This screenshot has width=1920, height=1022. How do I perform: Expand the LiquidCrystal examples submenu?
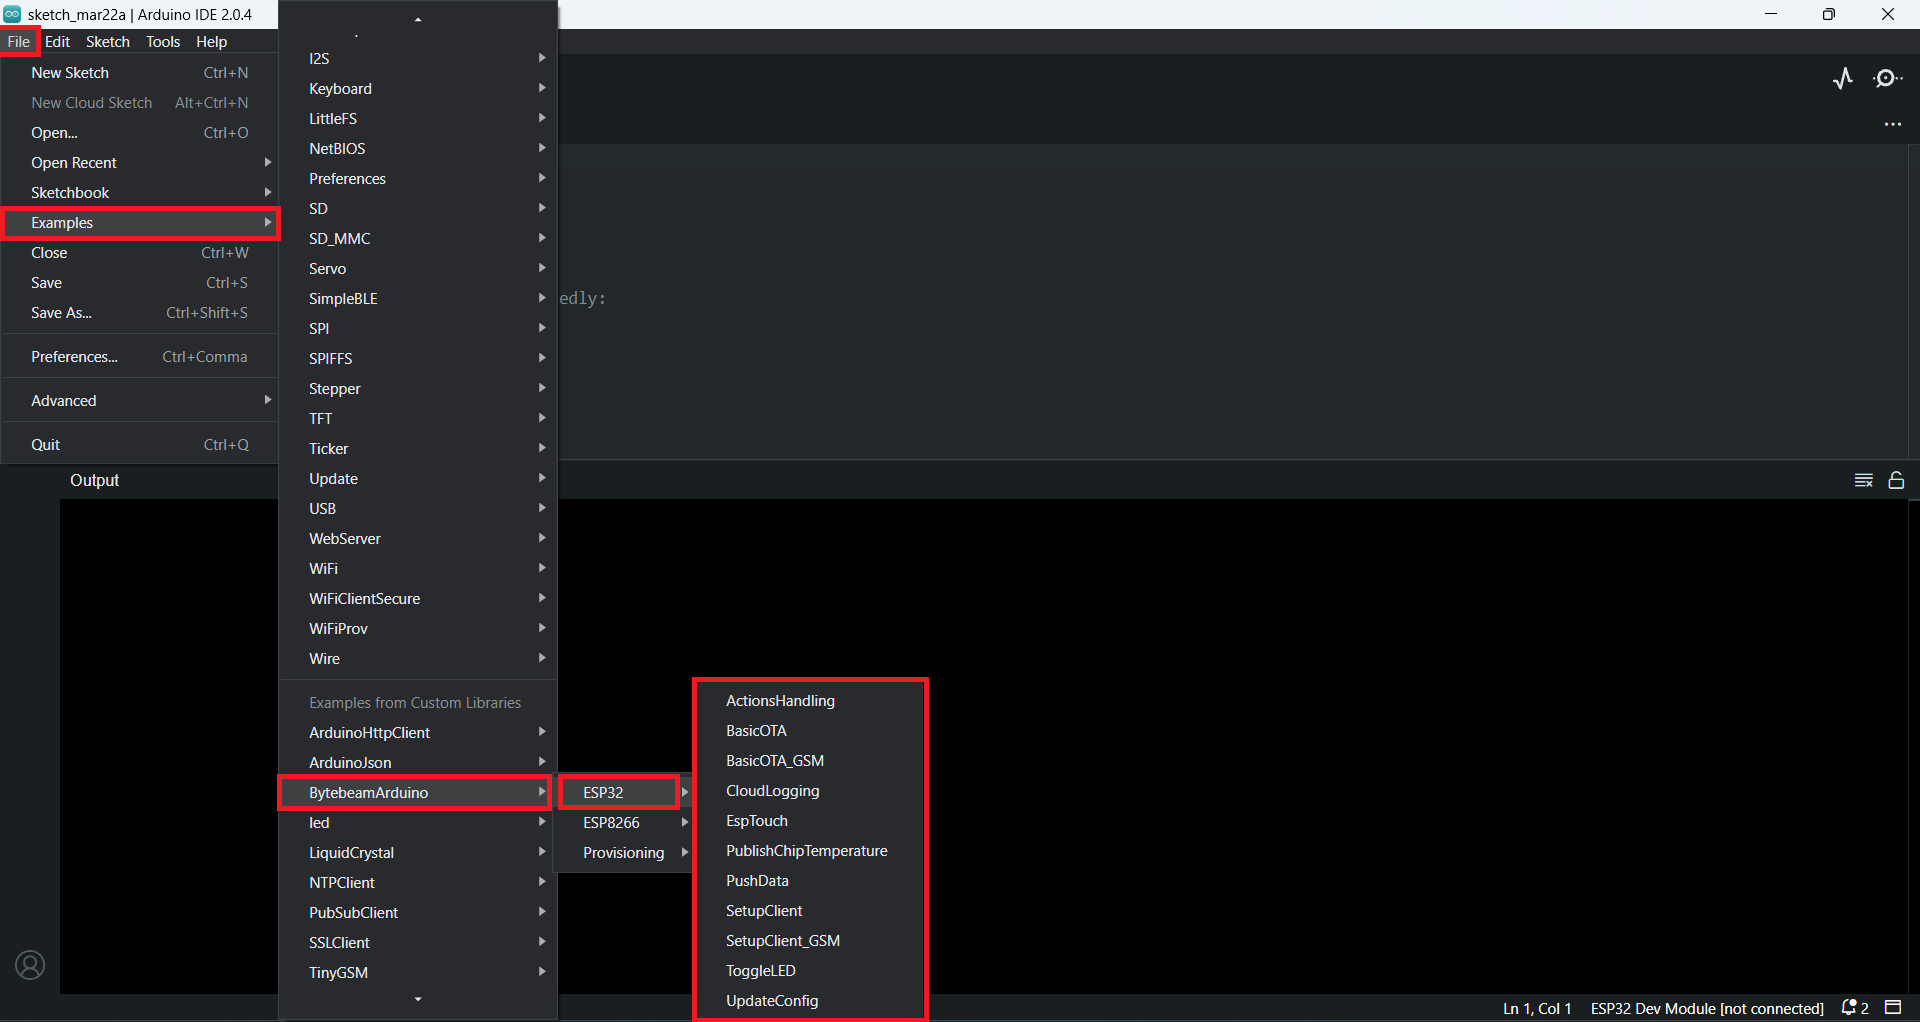tap(418, 853)
